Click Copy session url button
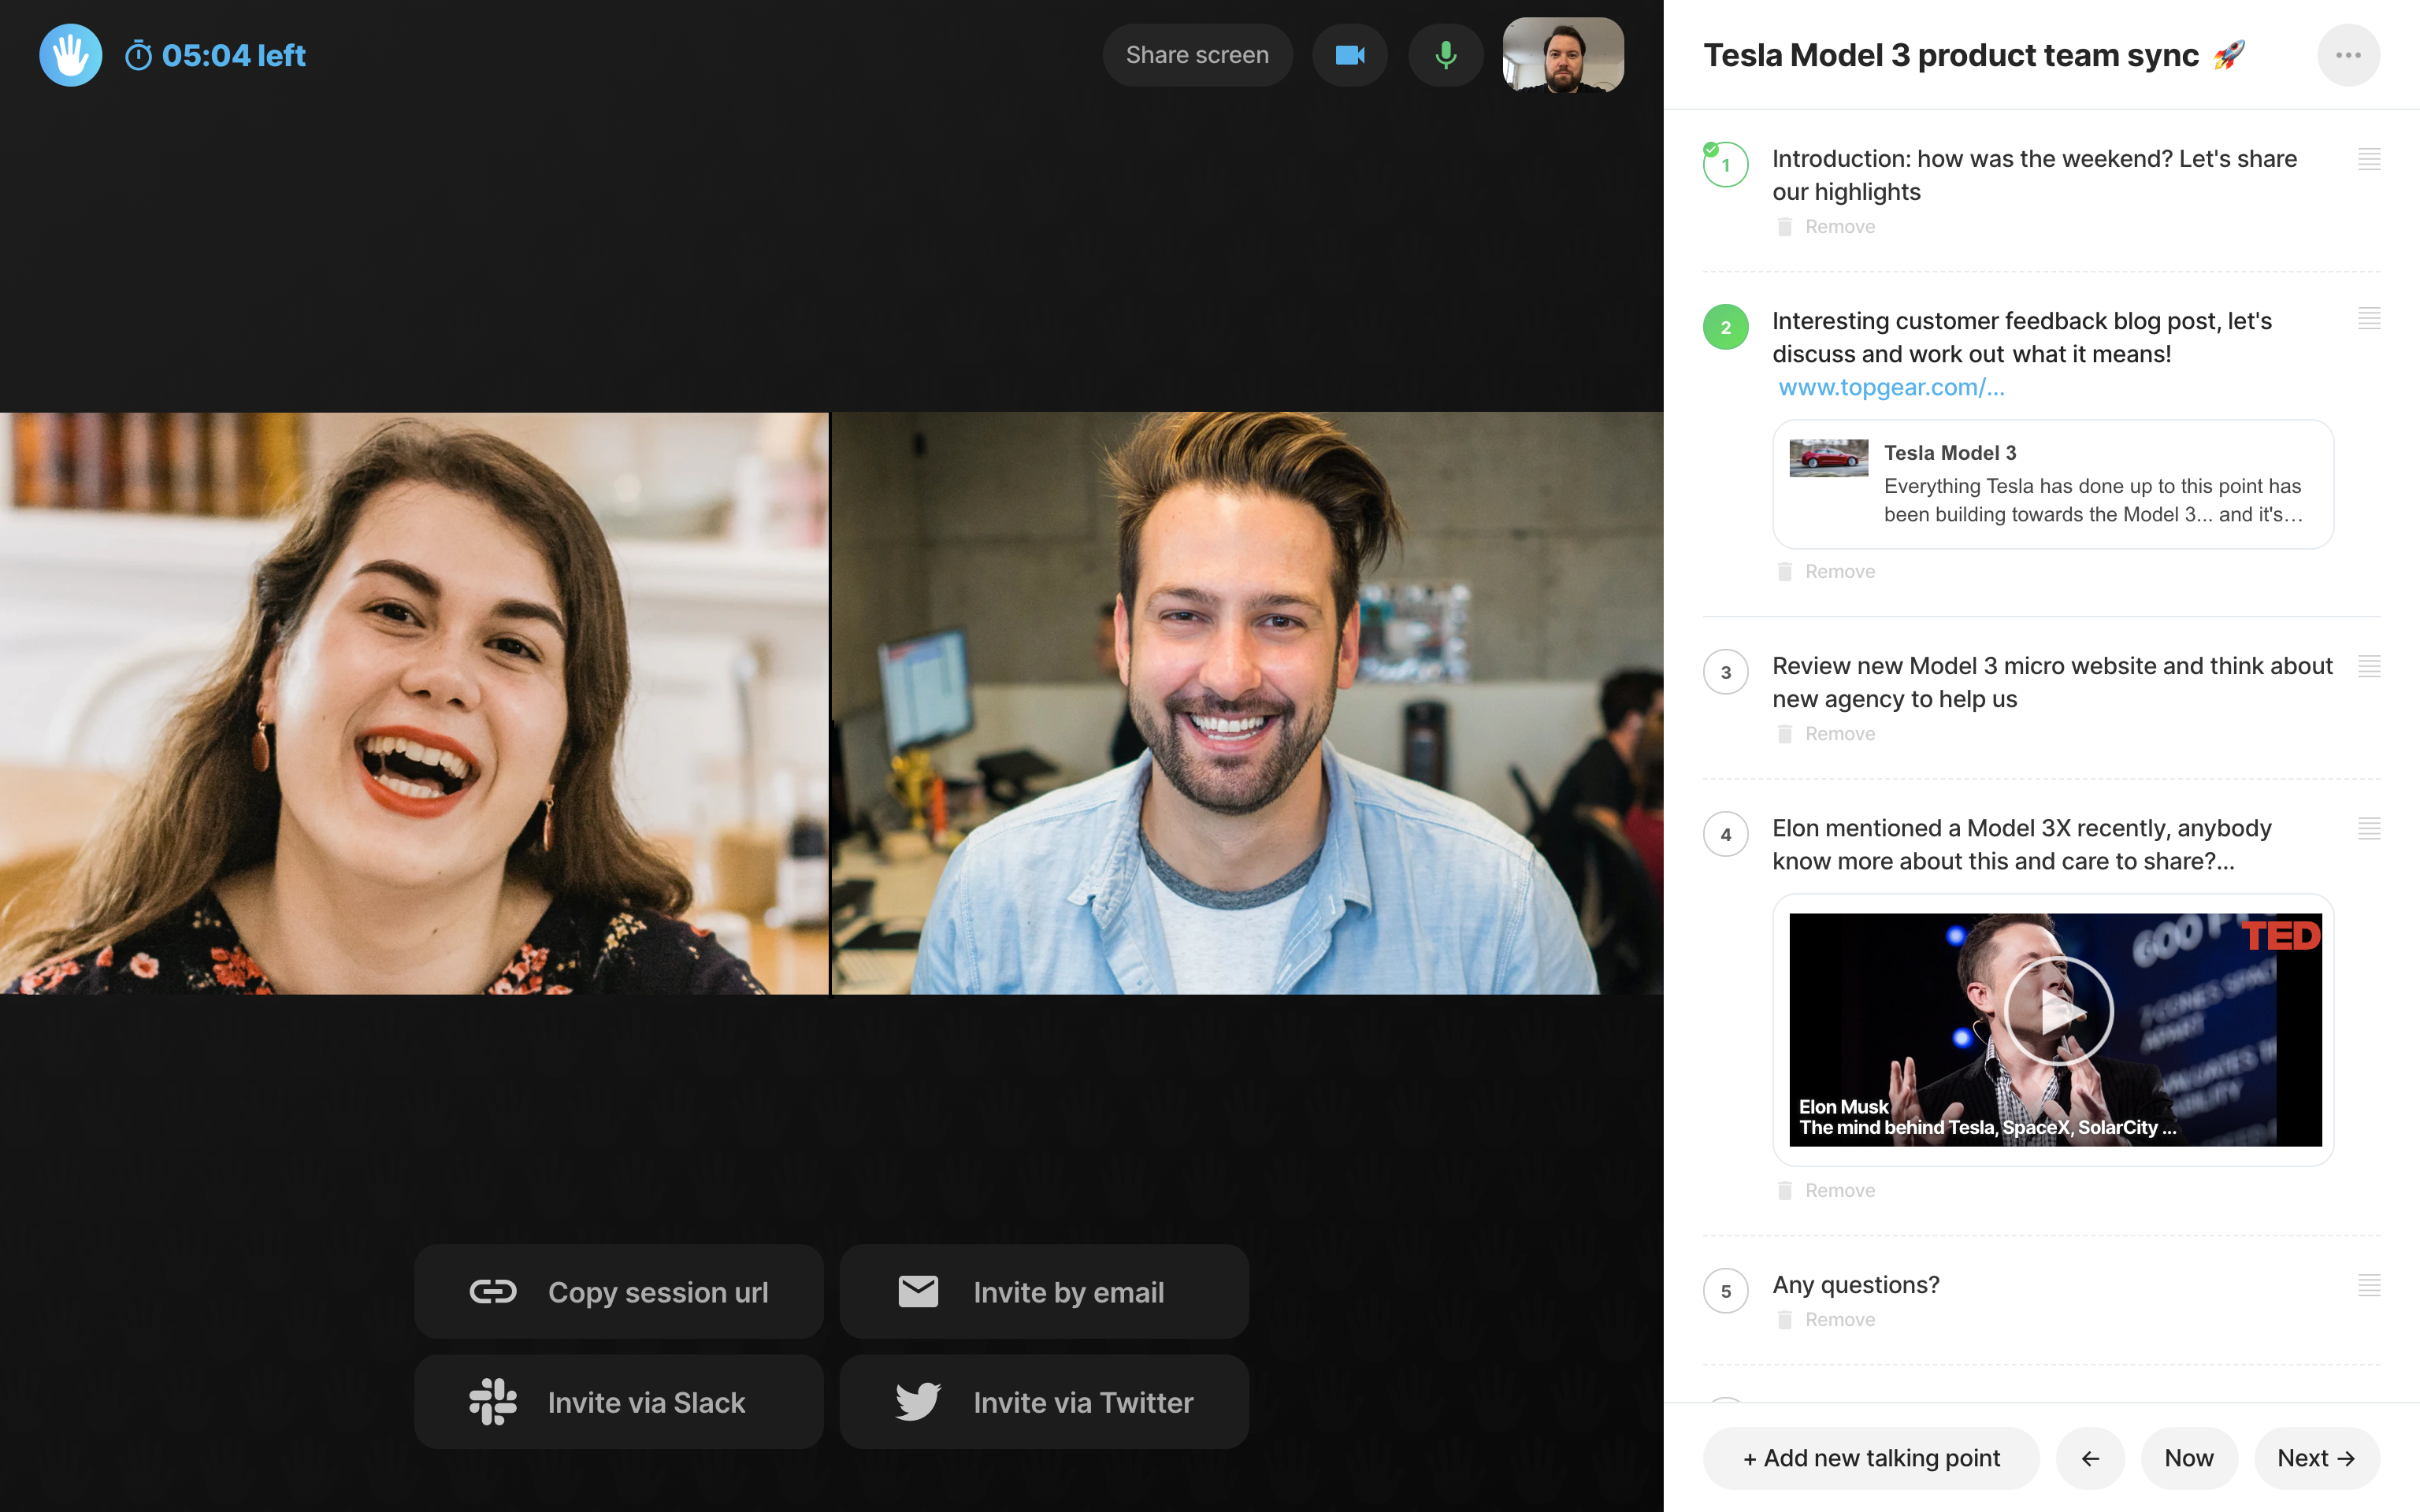 (x=619, y=1292)
